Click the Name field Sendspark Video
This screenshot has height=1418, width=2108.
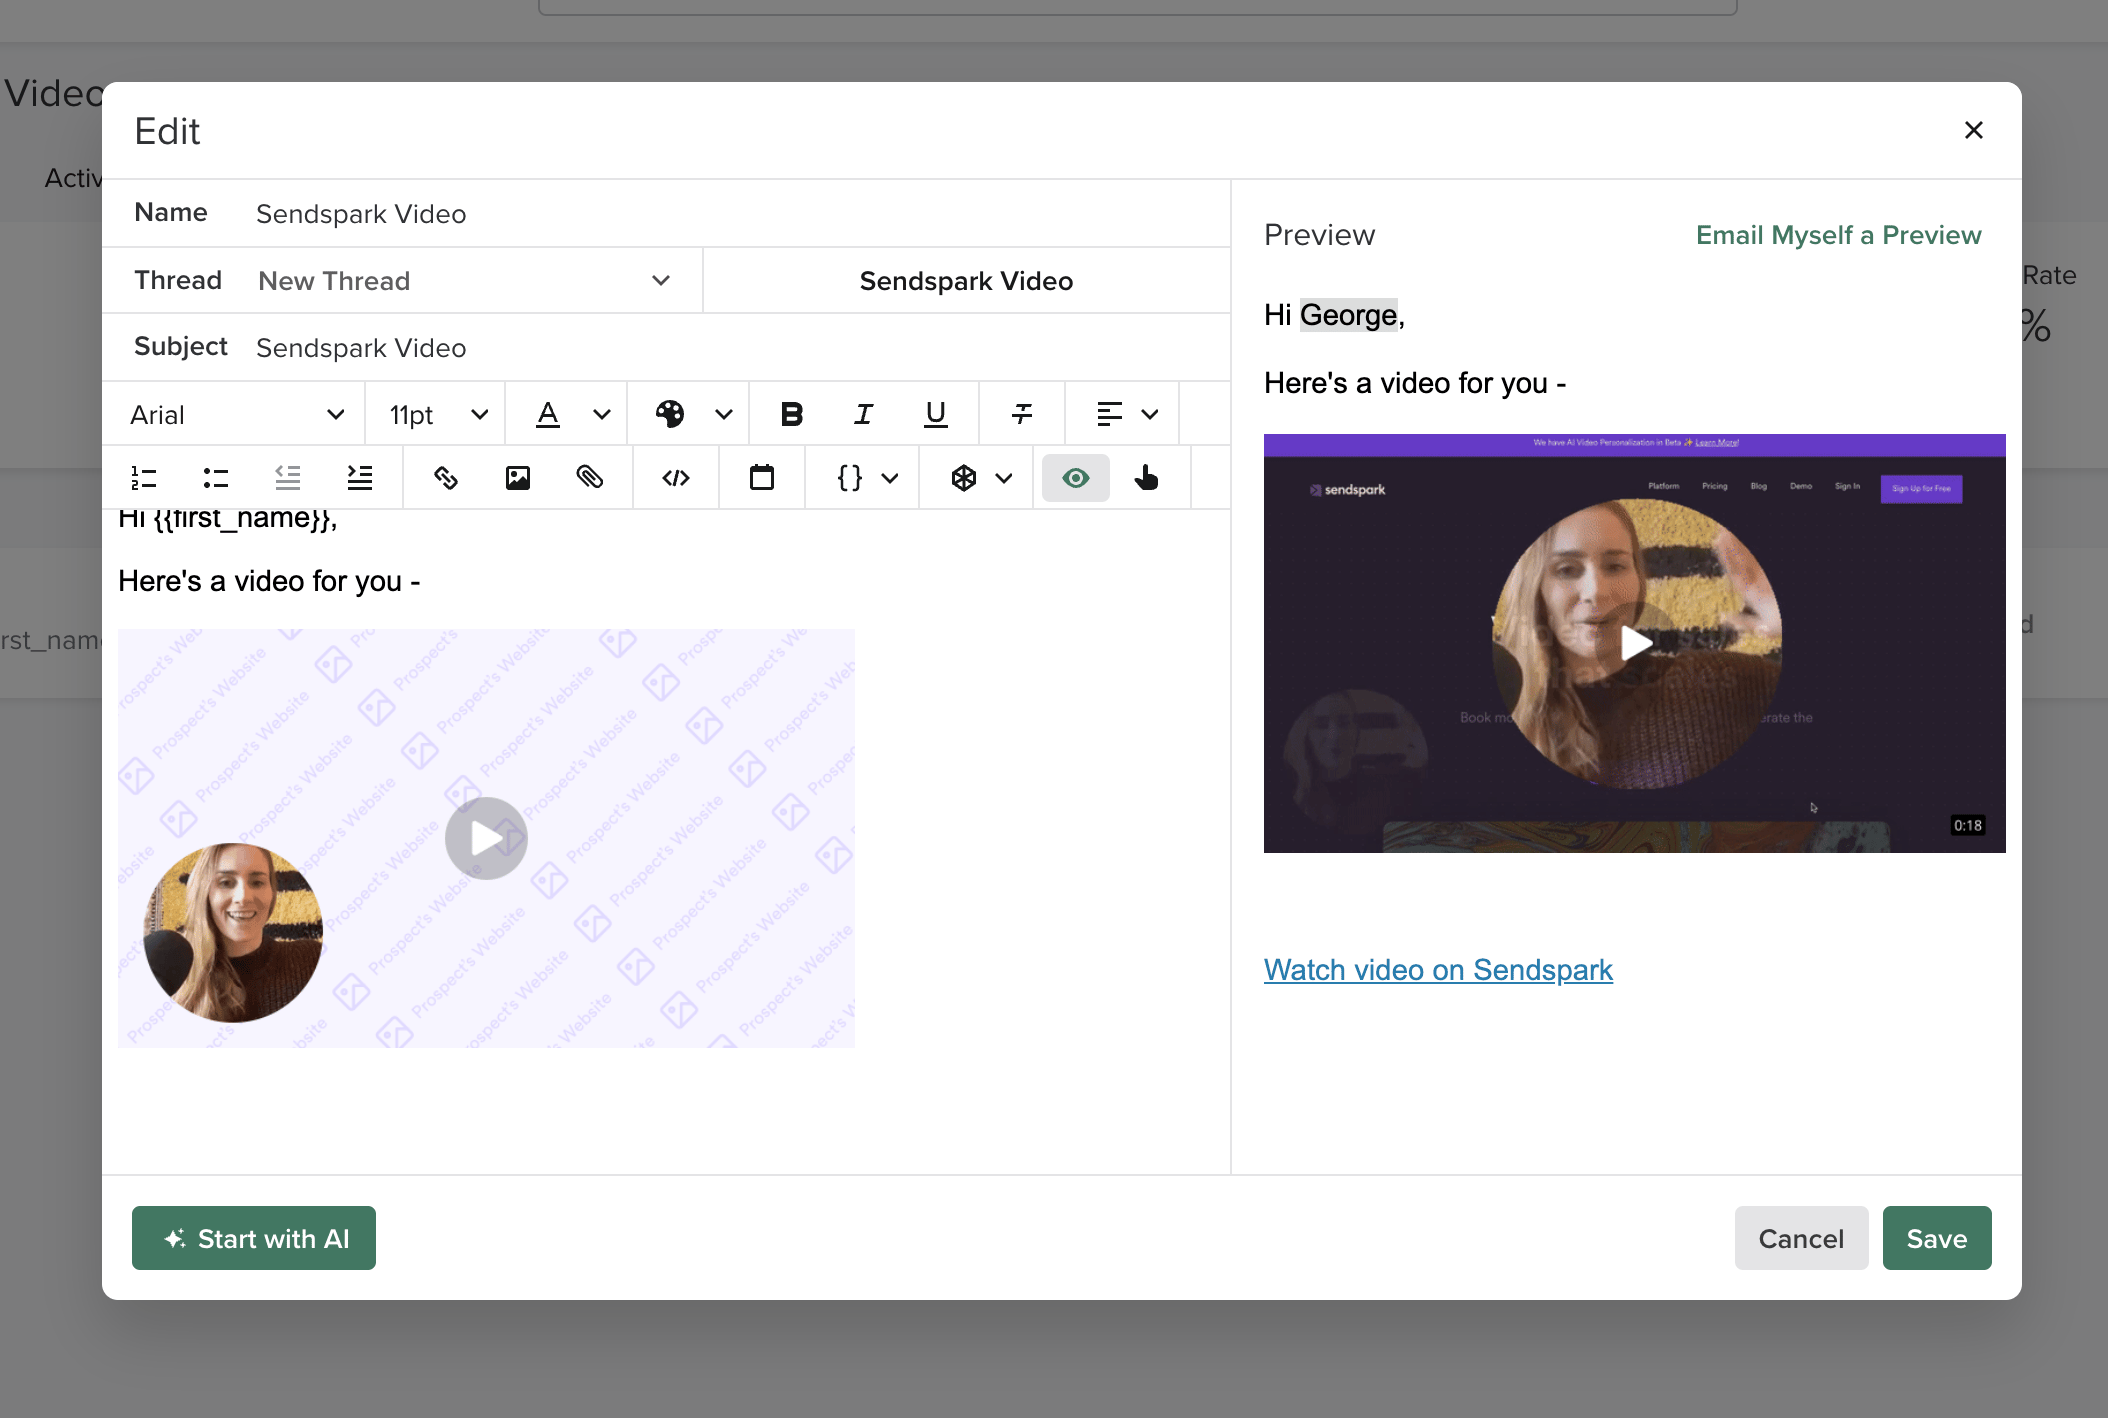[x=735, y=214]
